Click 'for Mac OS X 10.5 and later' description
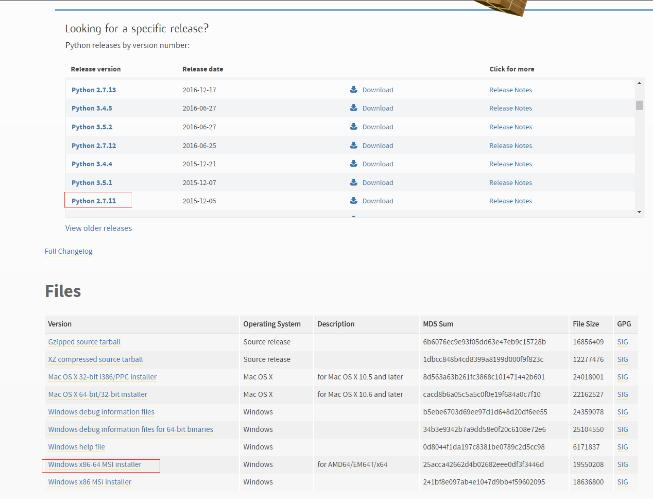653x499 pixels. pos(360,377)
